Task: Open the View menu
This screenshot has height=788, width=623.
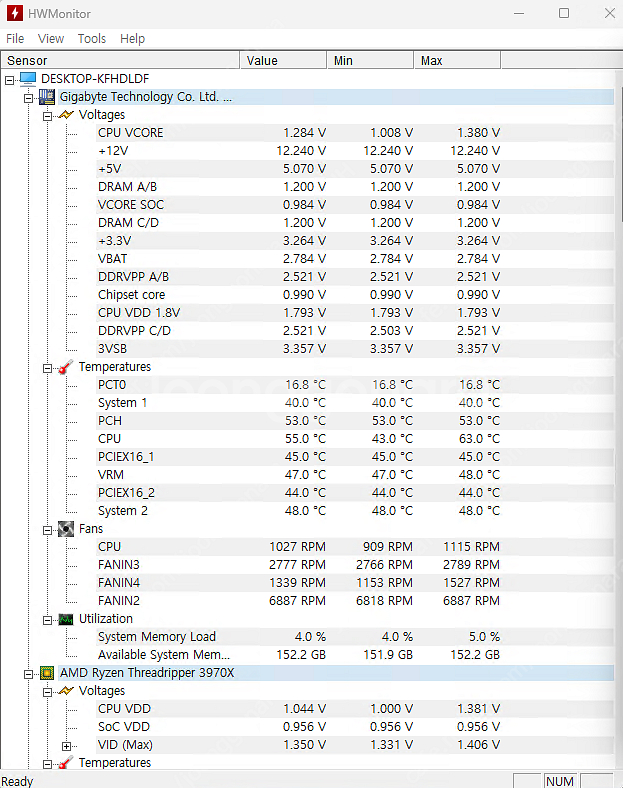Action: [x=51, y=39]
